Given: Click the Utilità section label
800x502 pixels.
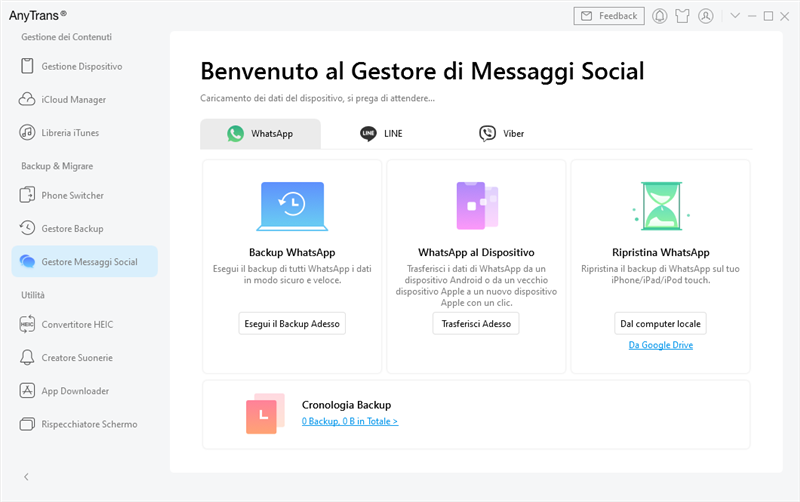Looking at the screenshot, I should tap(33, 295).
